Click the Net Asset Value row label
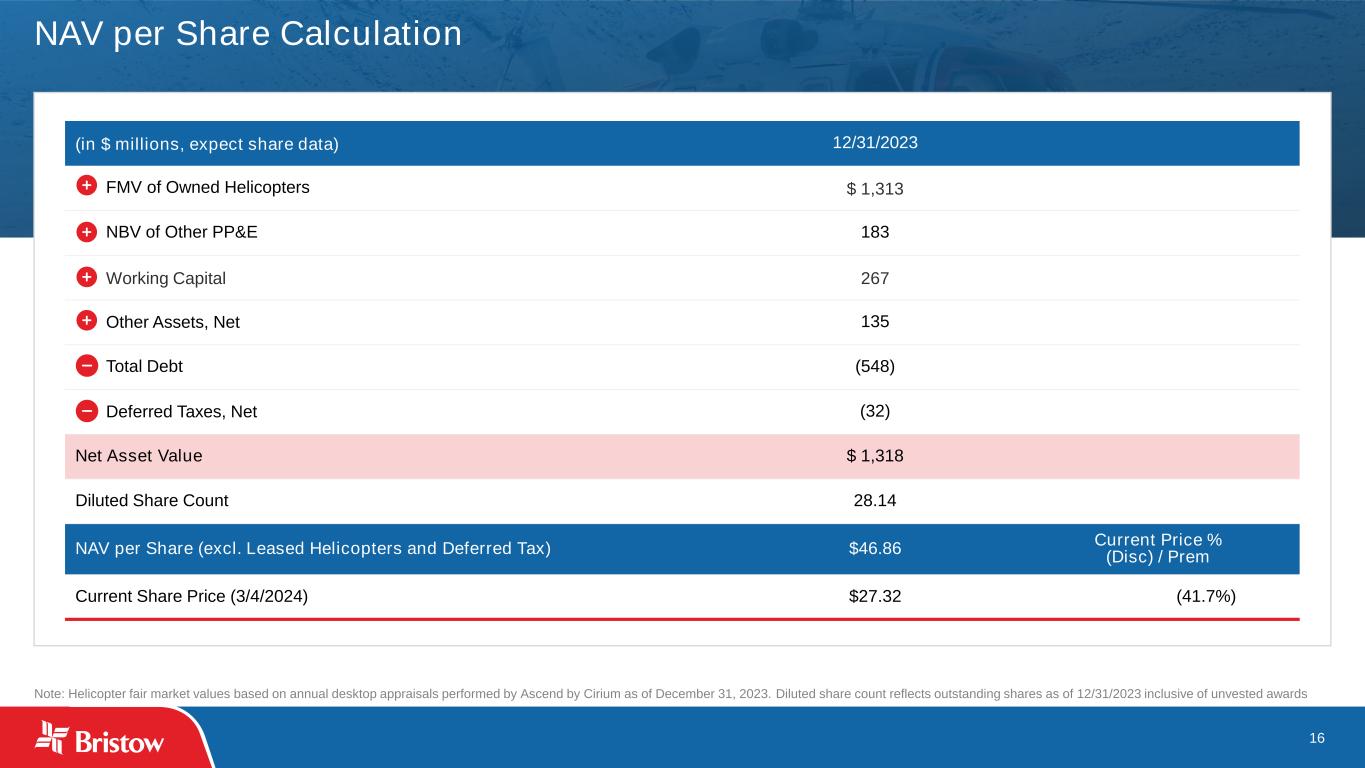 [139, 456]
